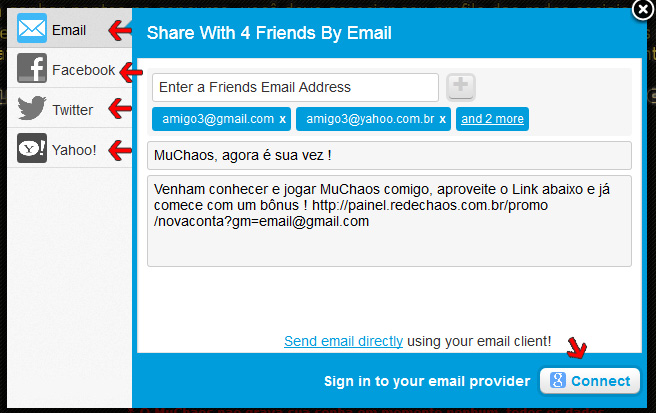
Task: Remove amigo3@yahoo.com.br using its x
Action: coord(443,119)
